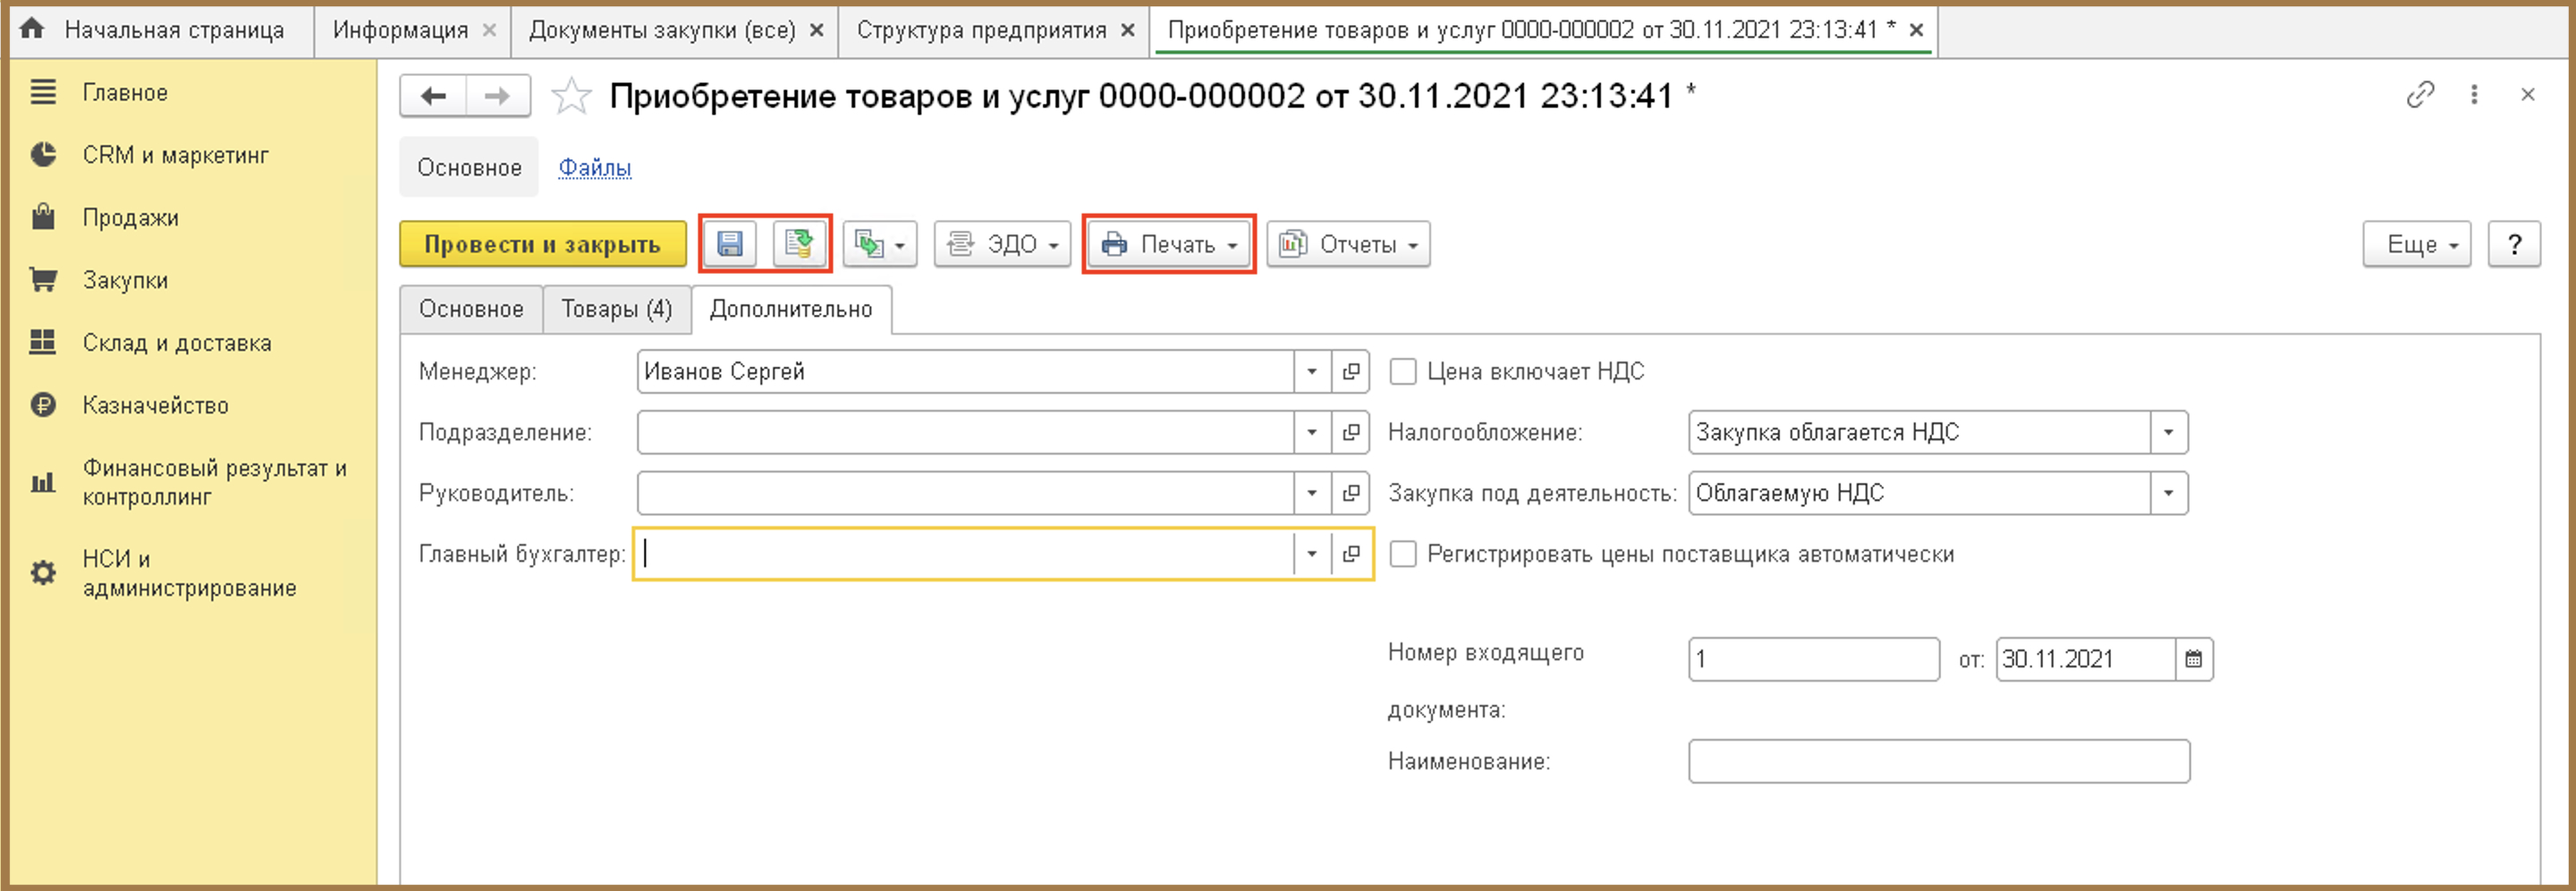The image size is (2576, 891).
Task: Open the Руководитель record with open-form icon
Action: [x=1351, y=493]
